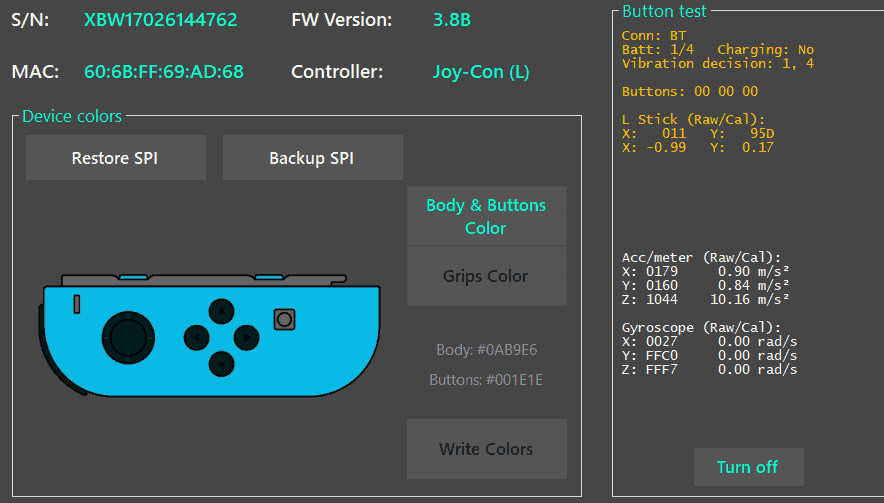This screenshot has height=503, width=884.
Task: Select the Grips Color button
Action: click(487, 276)
